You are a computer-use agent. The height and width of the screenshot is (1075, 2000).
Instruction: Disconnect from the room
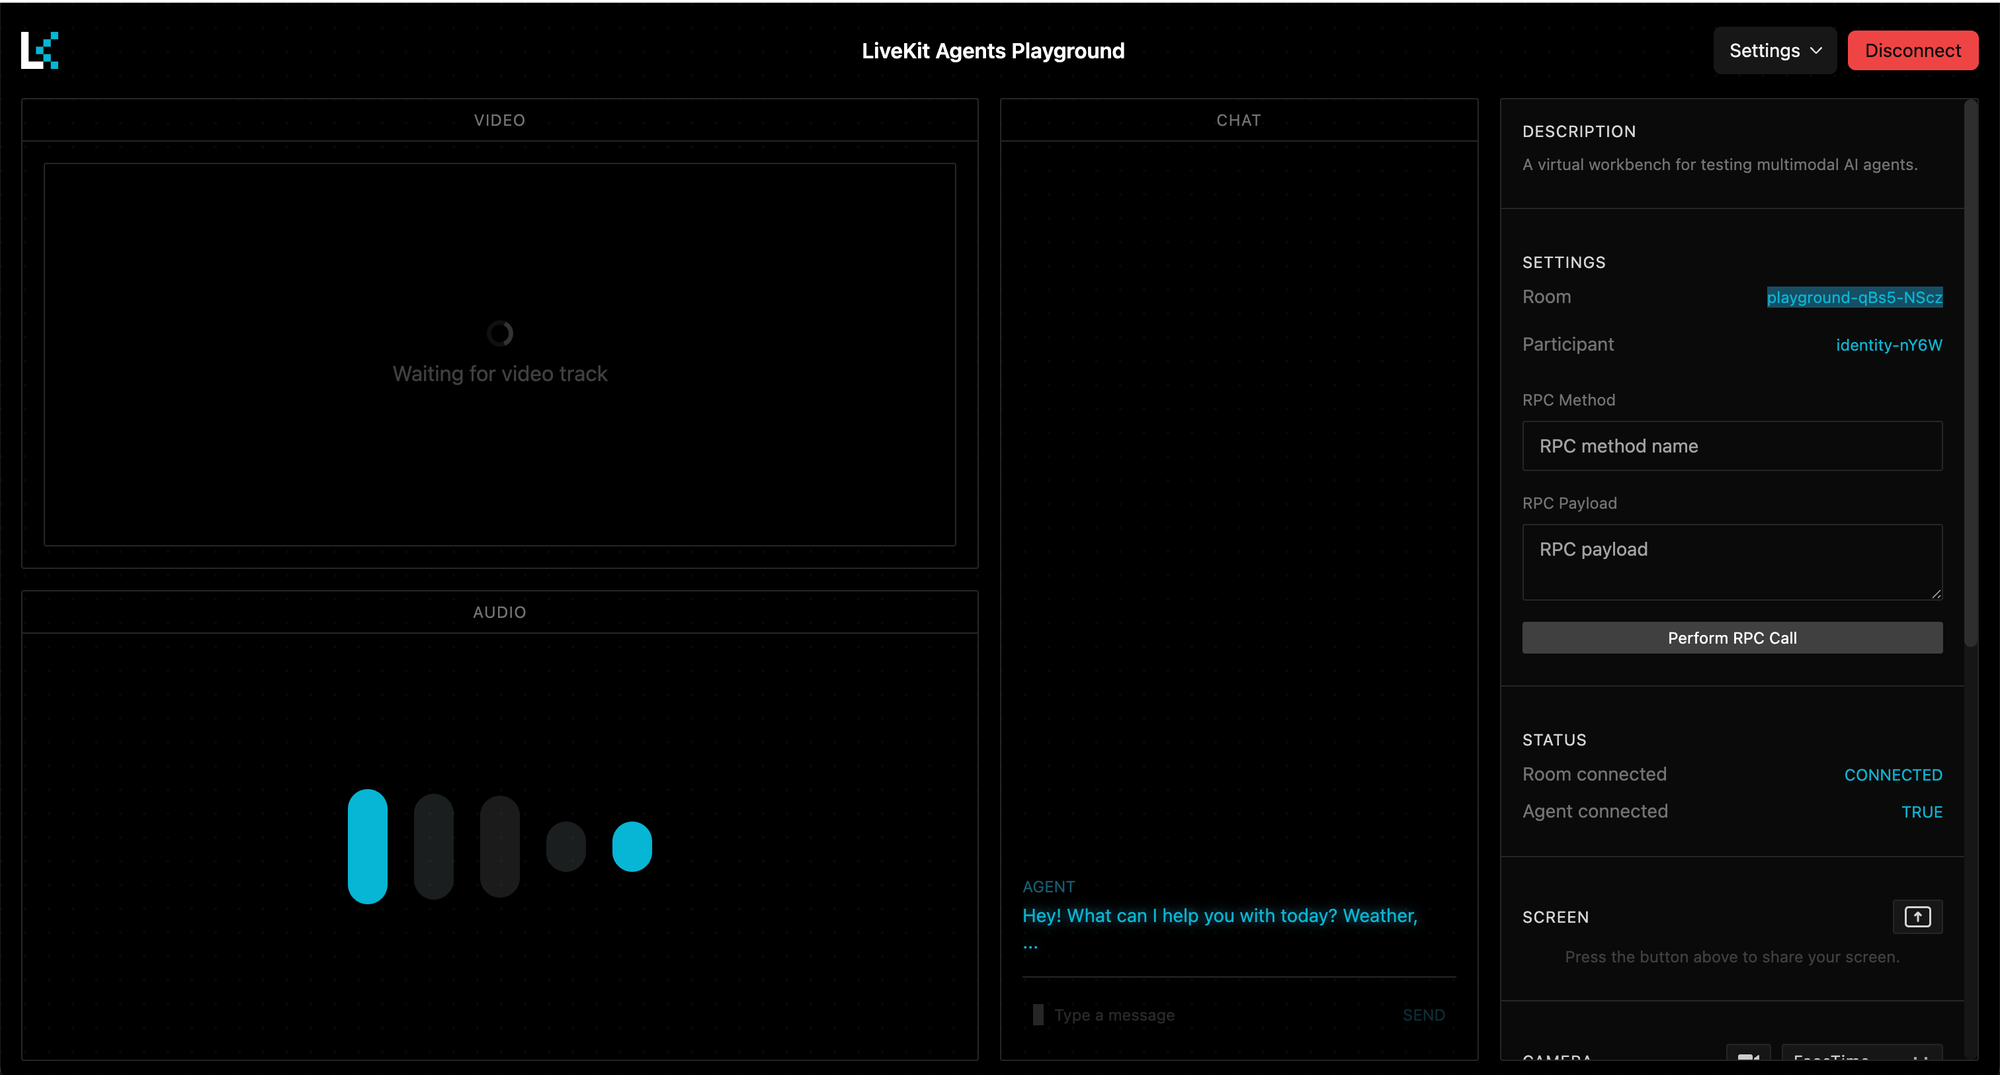pyautogui.click(x=1912, y=51)
